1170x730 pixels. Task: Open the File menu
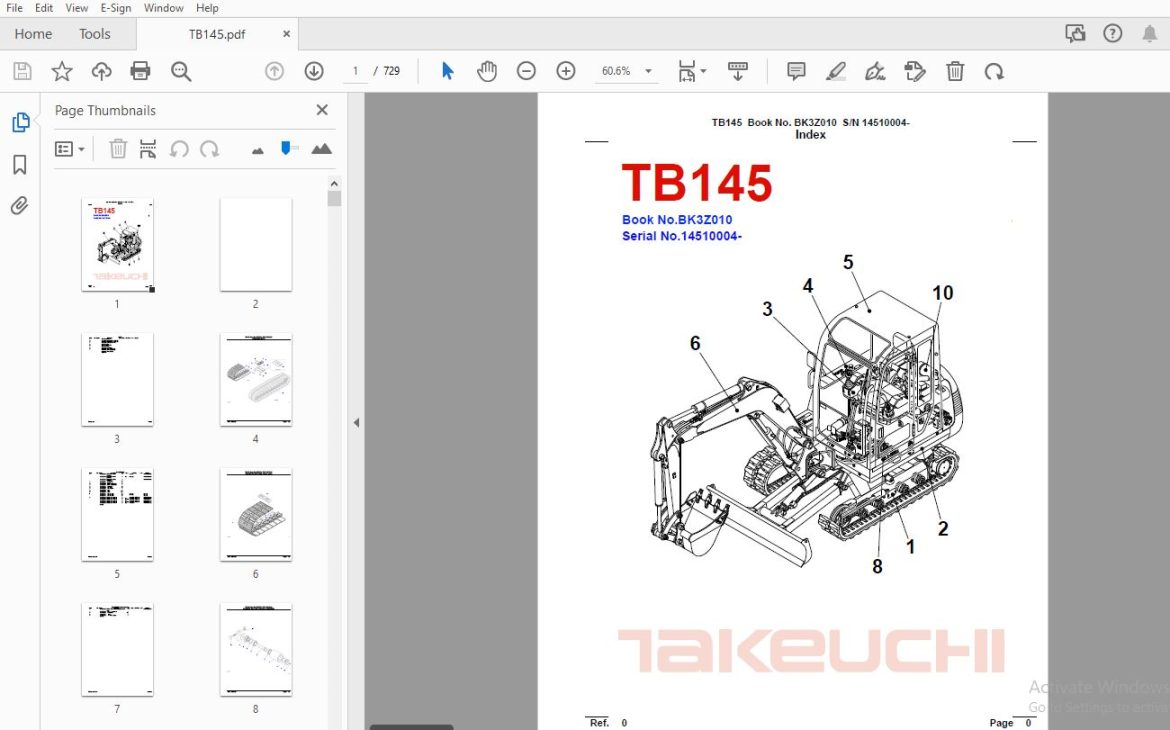(14, 8)
